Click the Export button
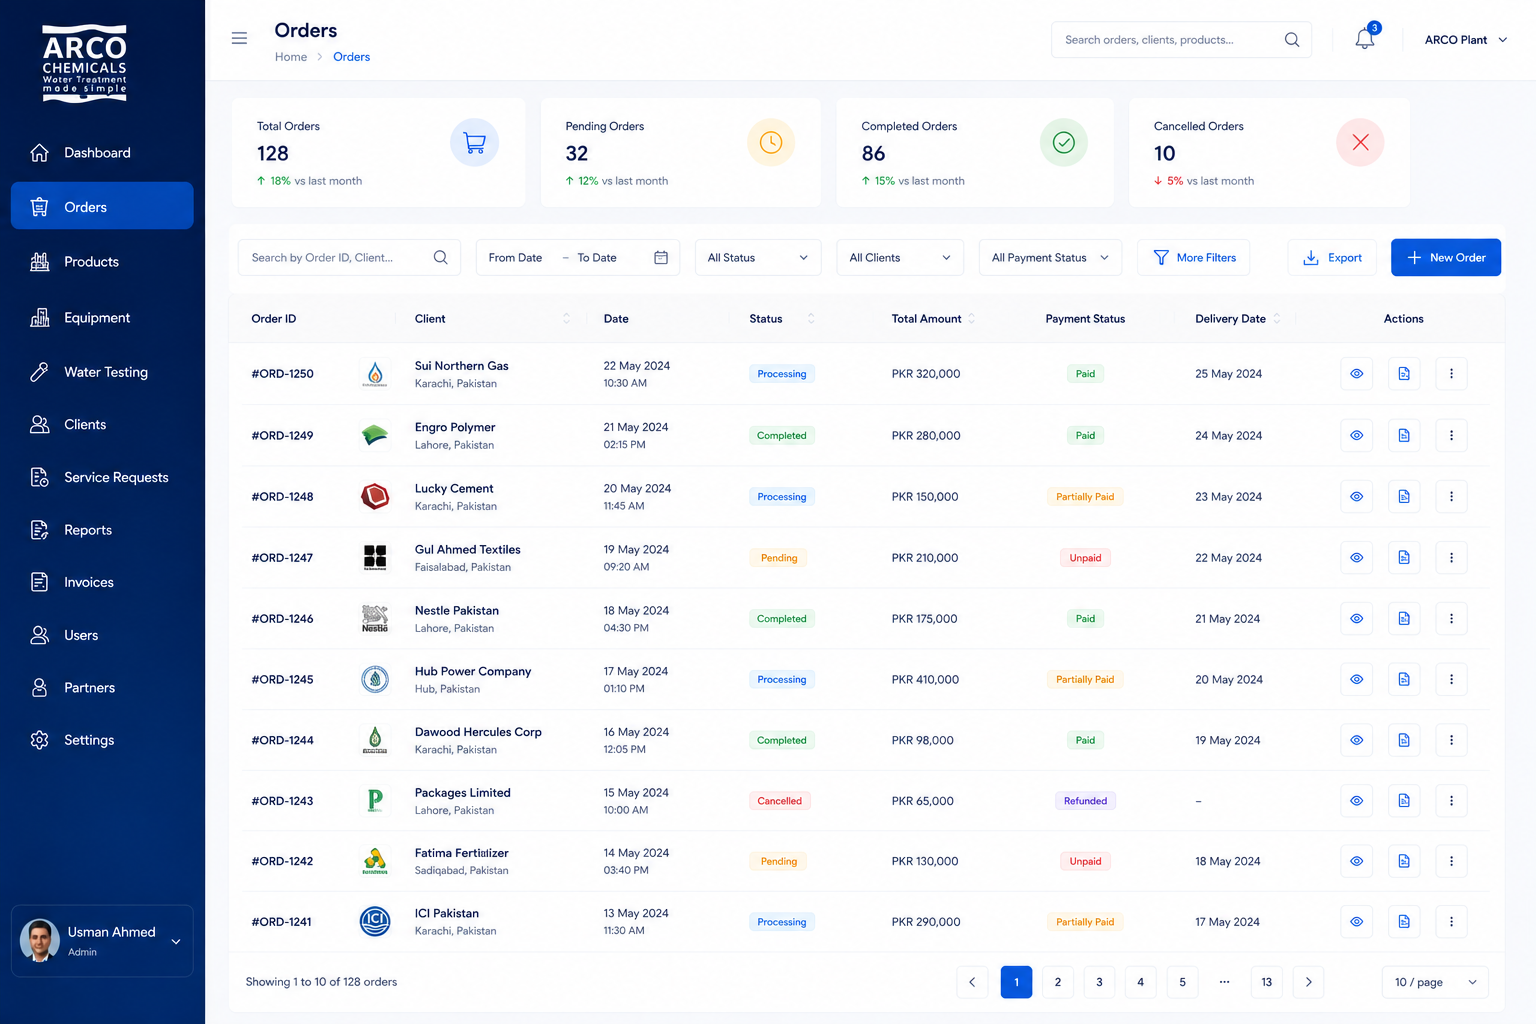Image resolution: width=1536 pixels, height=1024 pixels. point(1332,258)
